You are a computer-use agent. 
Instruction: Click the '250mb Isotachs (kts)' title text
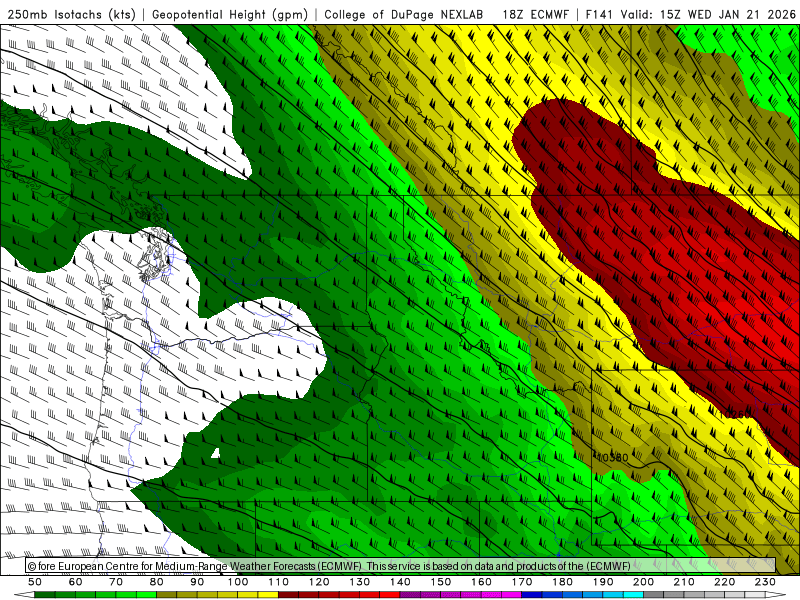71,14
